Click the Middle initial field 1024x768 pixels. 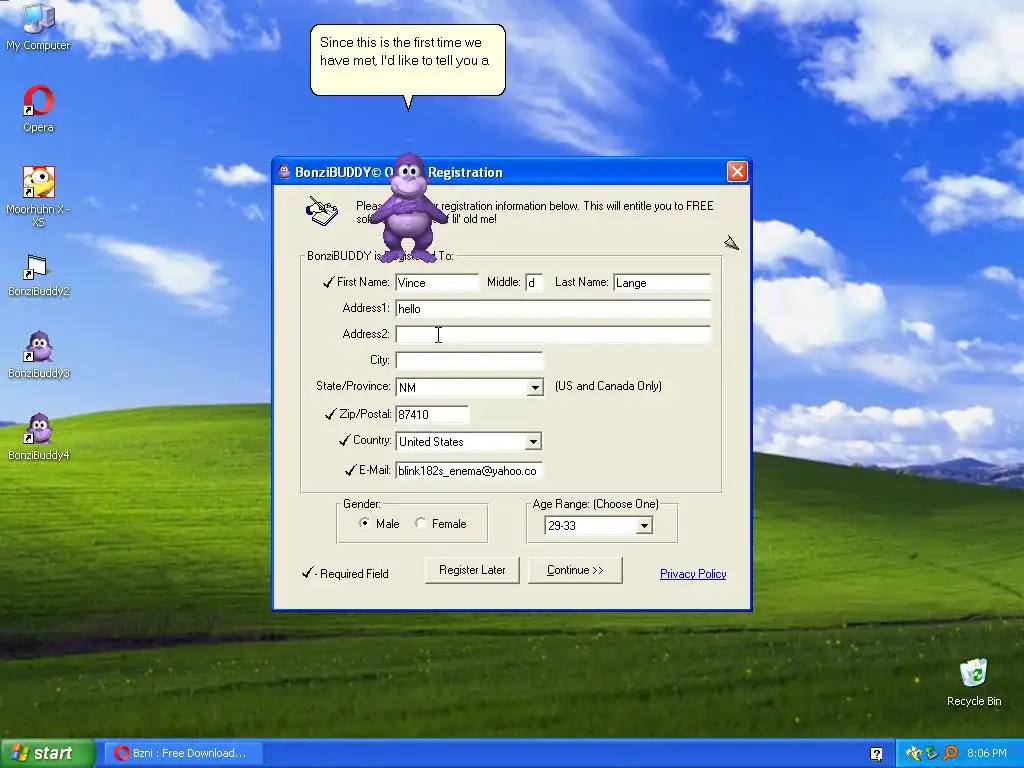point(534,282)
